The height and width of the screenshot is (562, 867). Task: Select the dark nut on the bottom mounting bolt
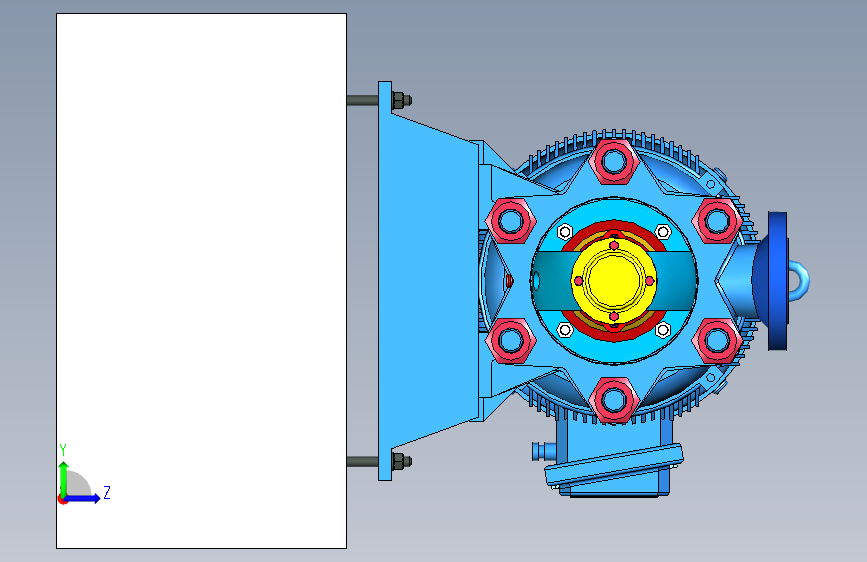point(398,461)
